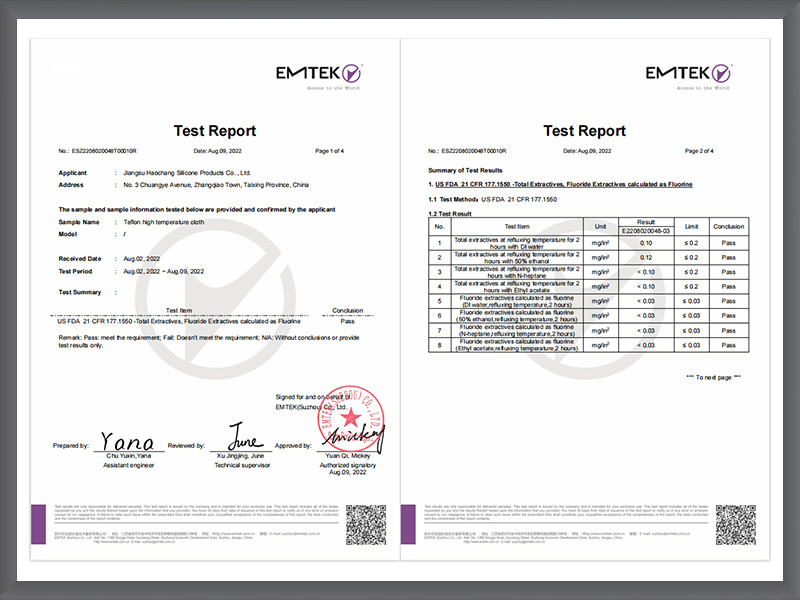Click the 'Test Report' title on page 2
This screenshot has height=600, width=800.
585,131
